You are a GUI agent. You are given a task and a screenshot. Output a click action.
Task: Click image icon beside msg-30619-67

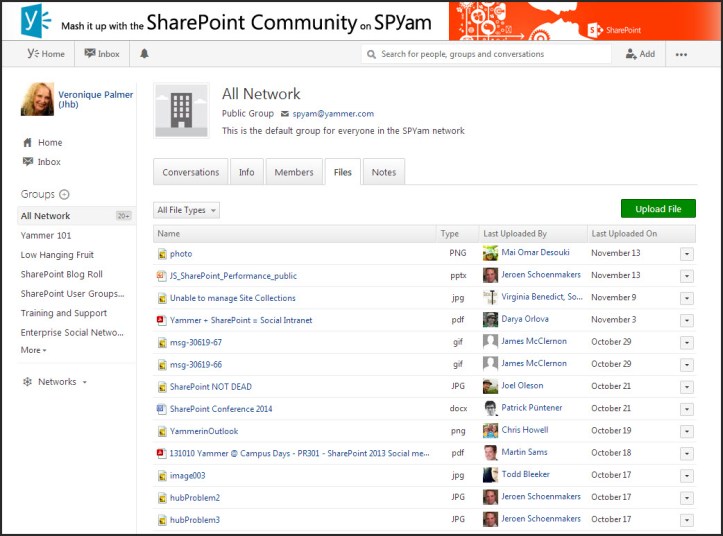click(162, 342)
